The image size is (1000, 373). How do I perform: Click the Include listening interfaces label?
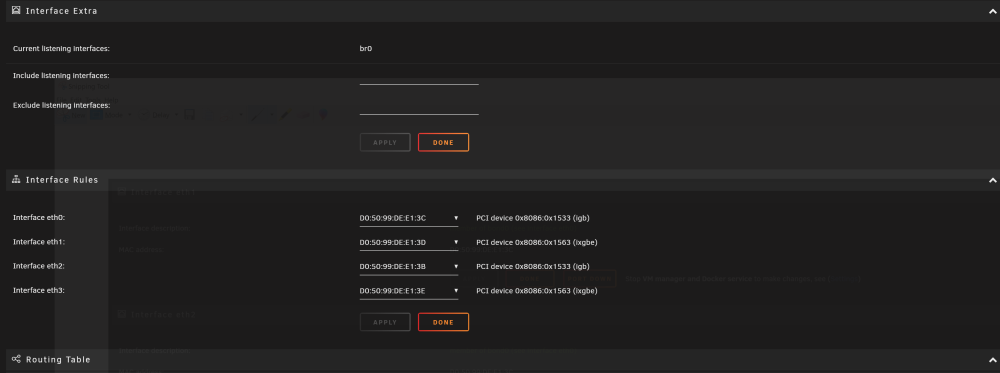pos(61,76)
